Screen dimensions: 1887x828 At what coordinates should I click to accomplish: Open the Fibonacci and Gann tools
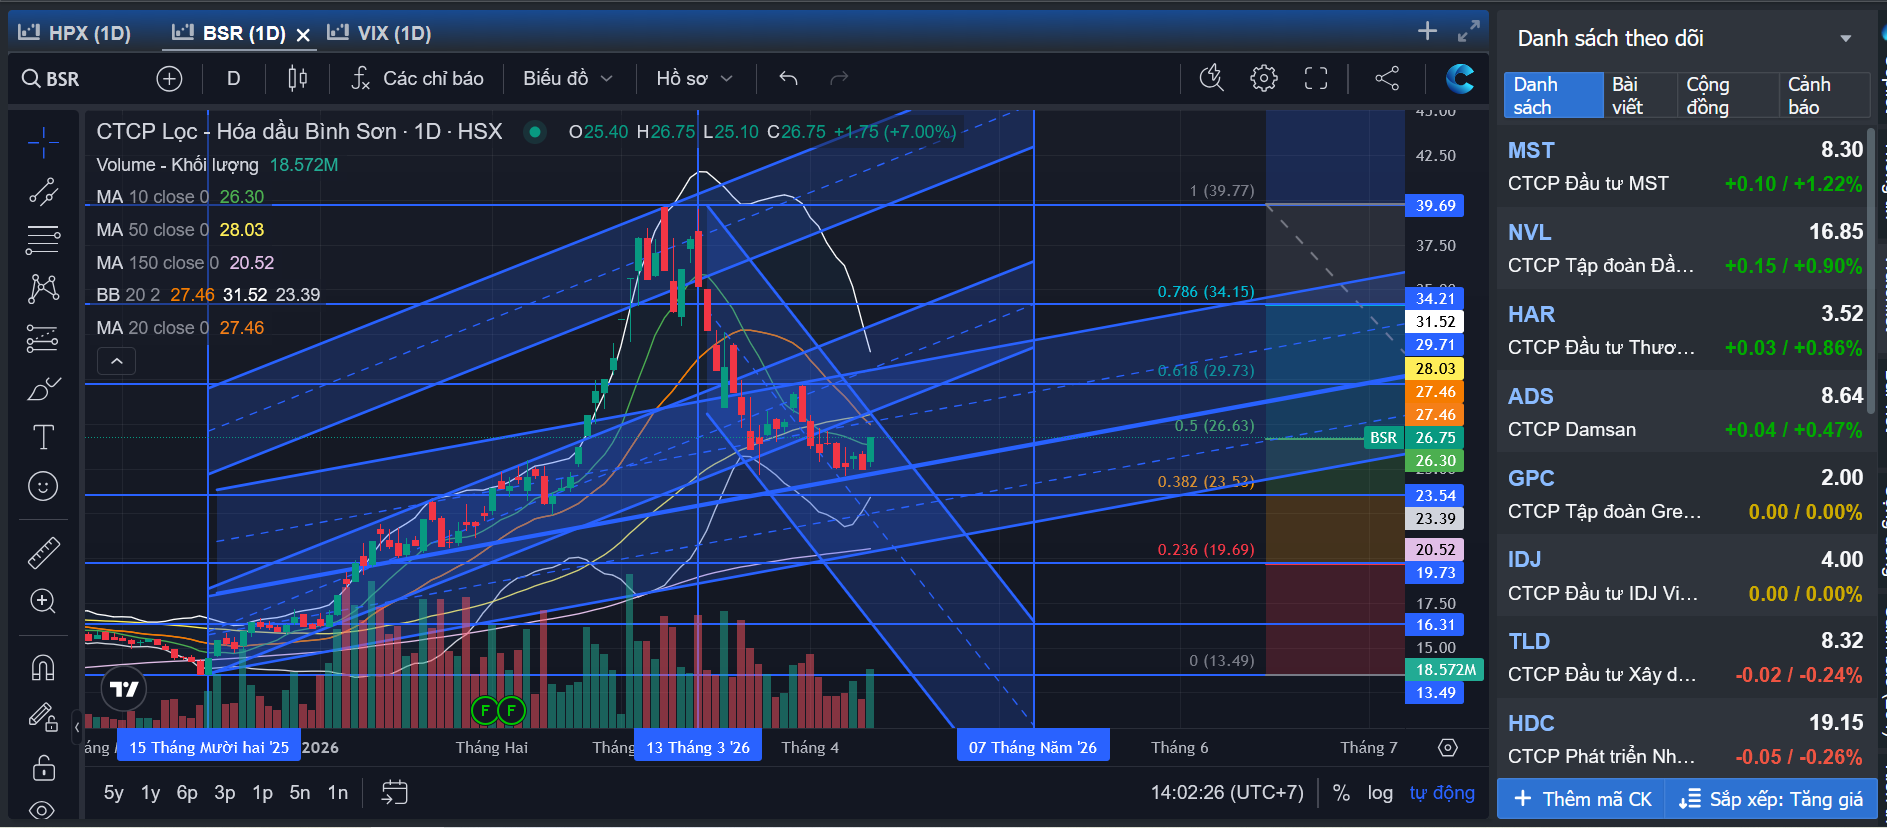(43, 240)
